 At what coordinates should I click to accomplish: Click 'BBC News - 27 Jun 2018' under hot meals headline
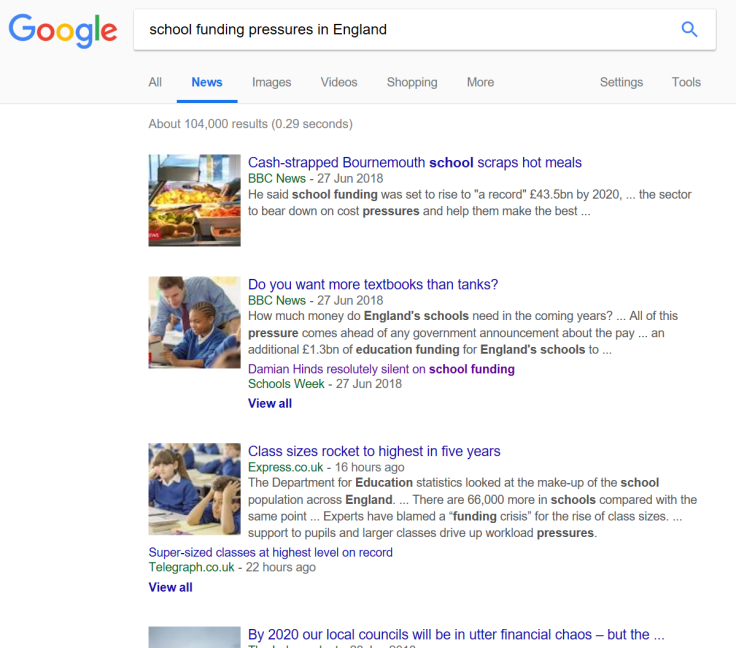[315, 179]
